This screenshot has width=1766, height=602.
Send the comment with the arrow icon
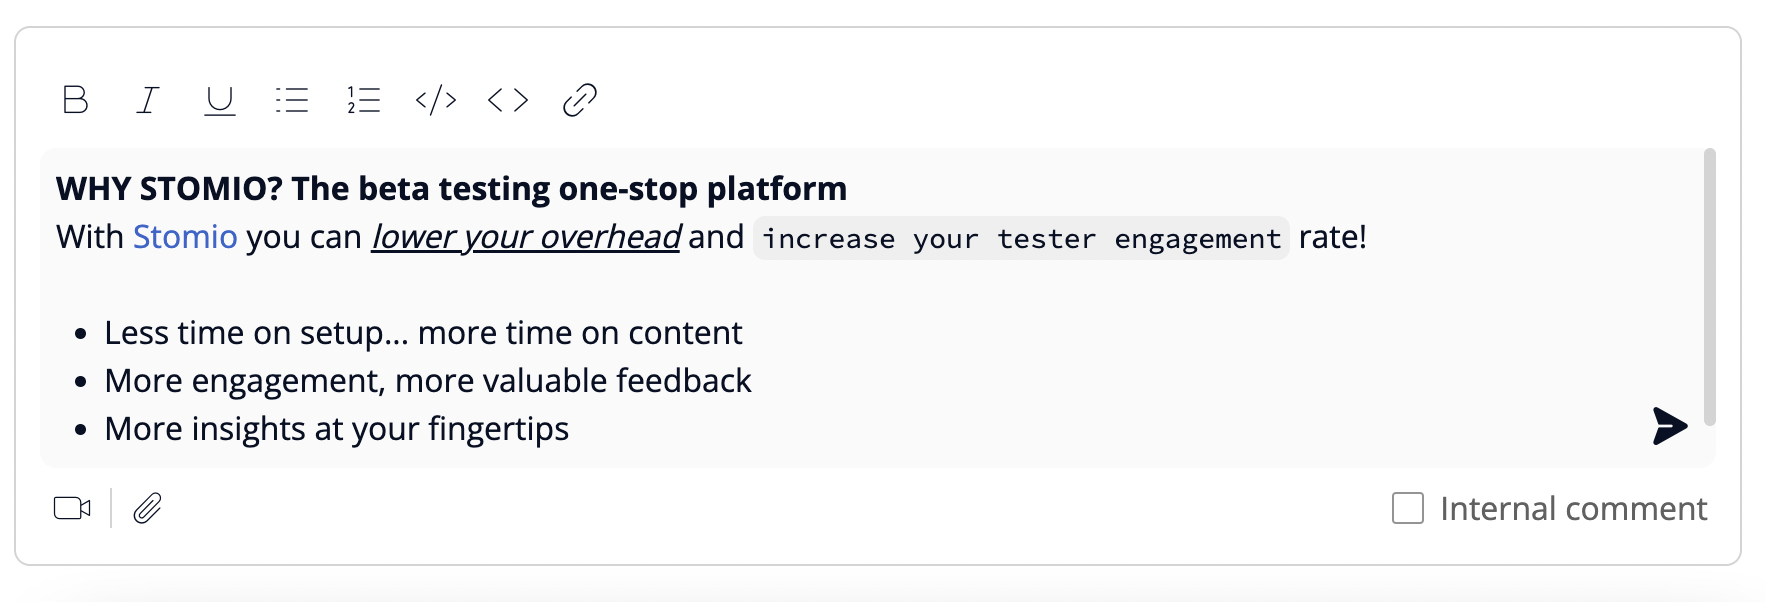(1669, 426)
